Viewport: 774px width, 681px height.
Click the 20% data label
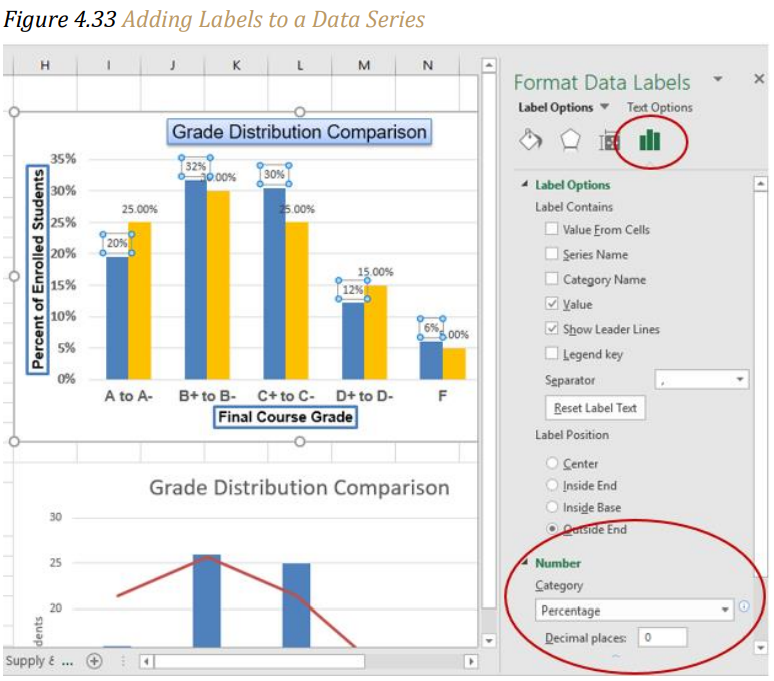click(x=117, y=243)
